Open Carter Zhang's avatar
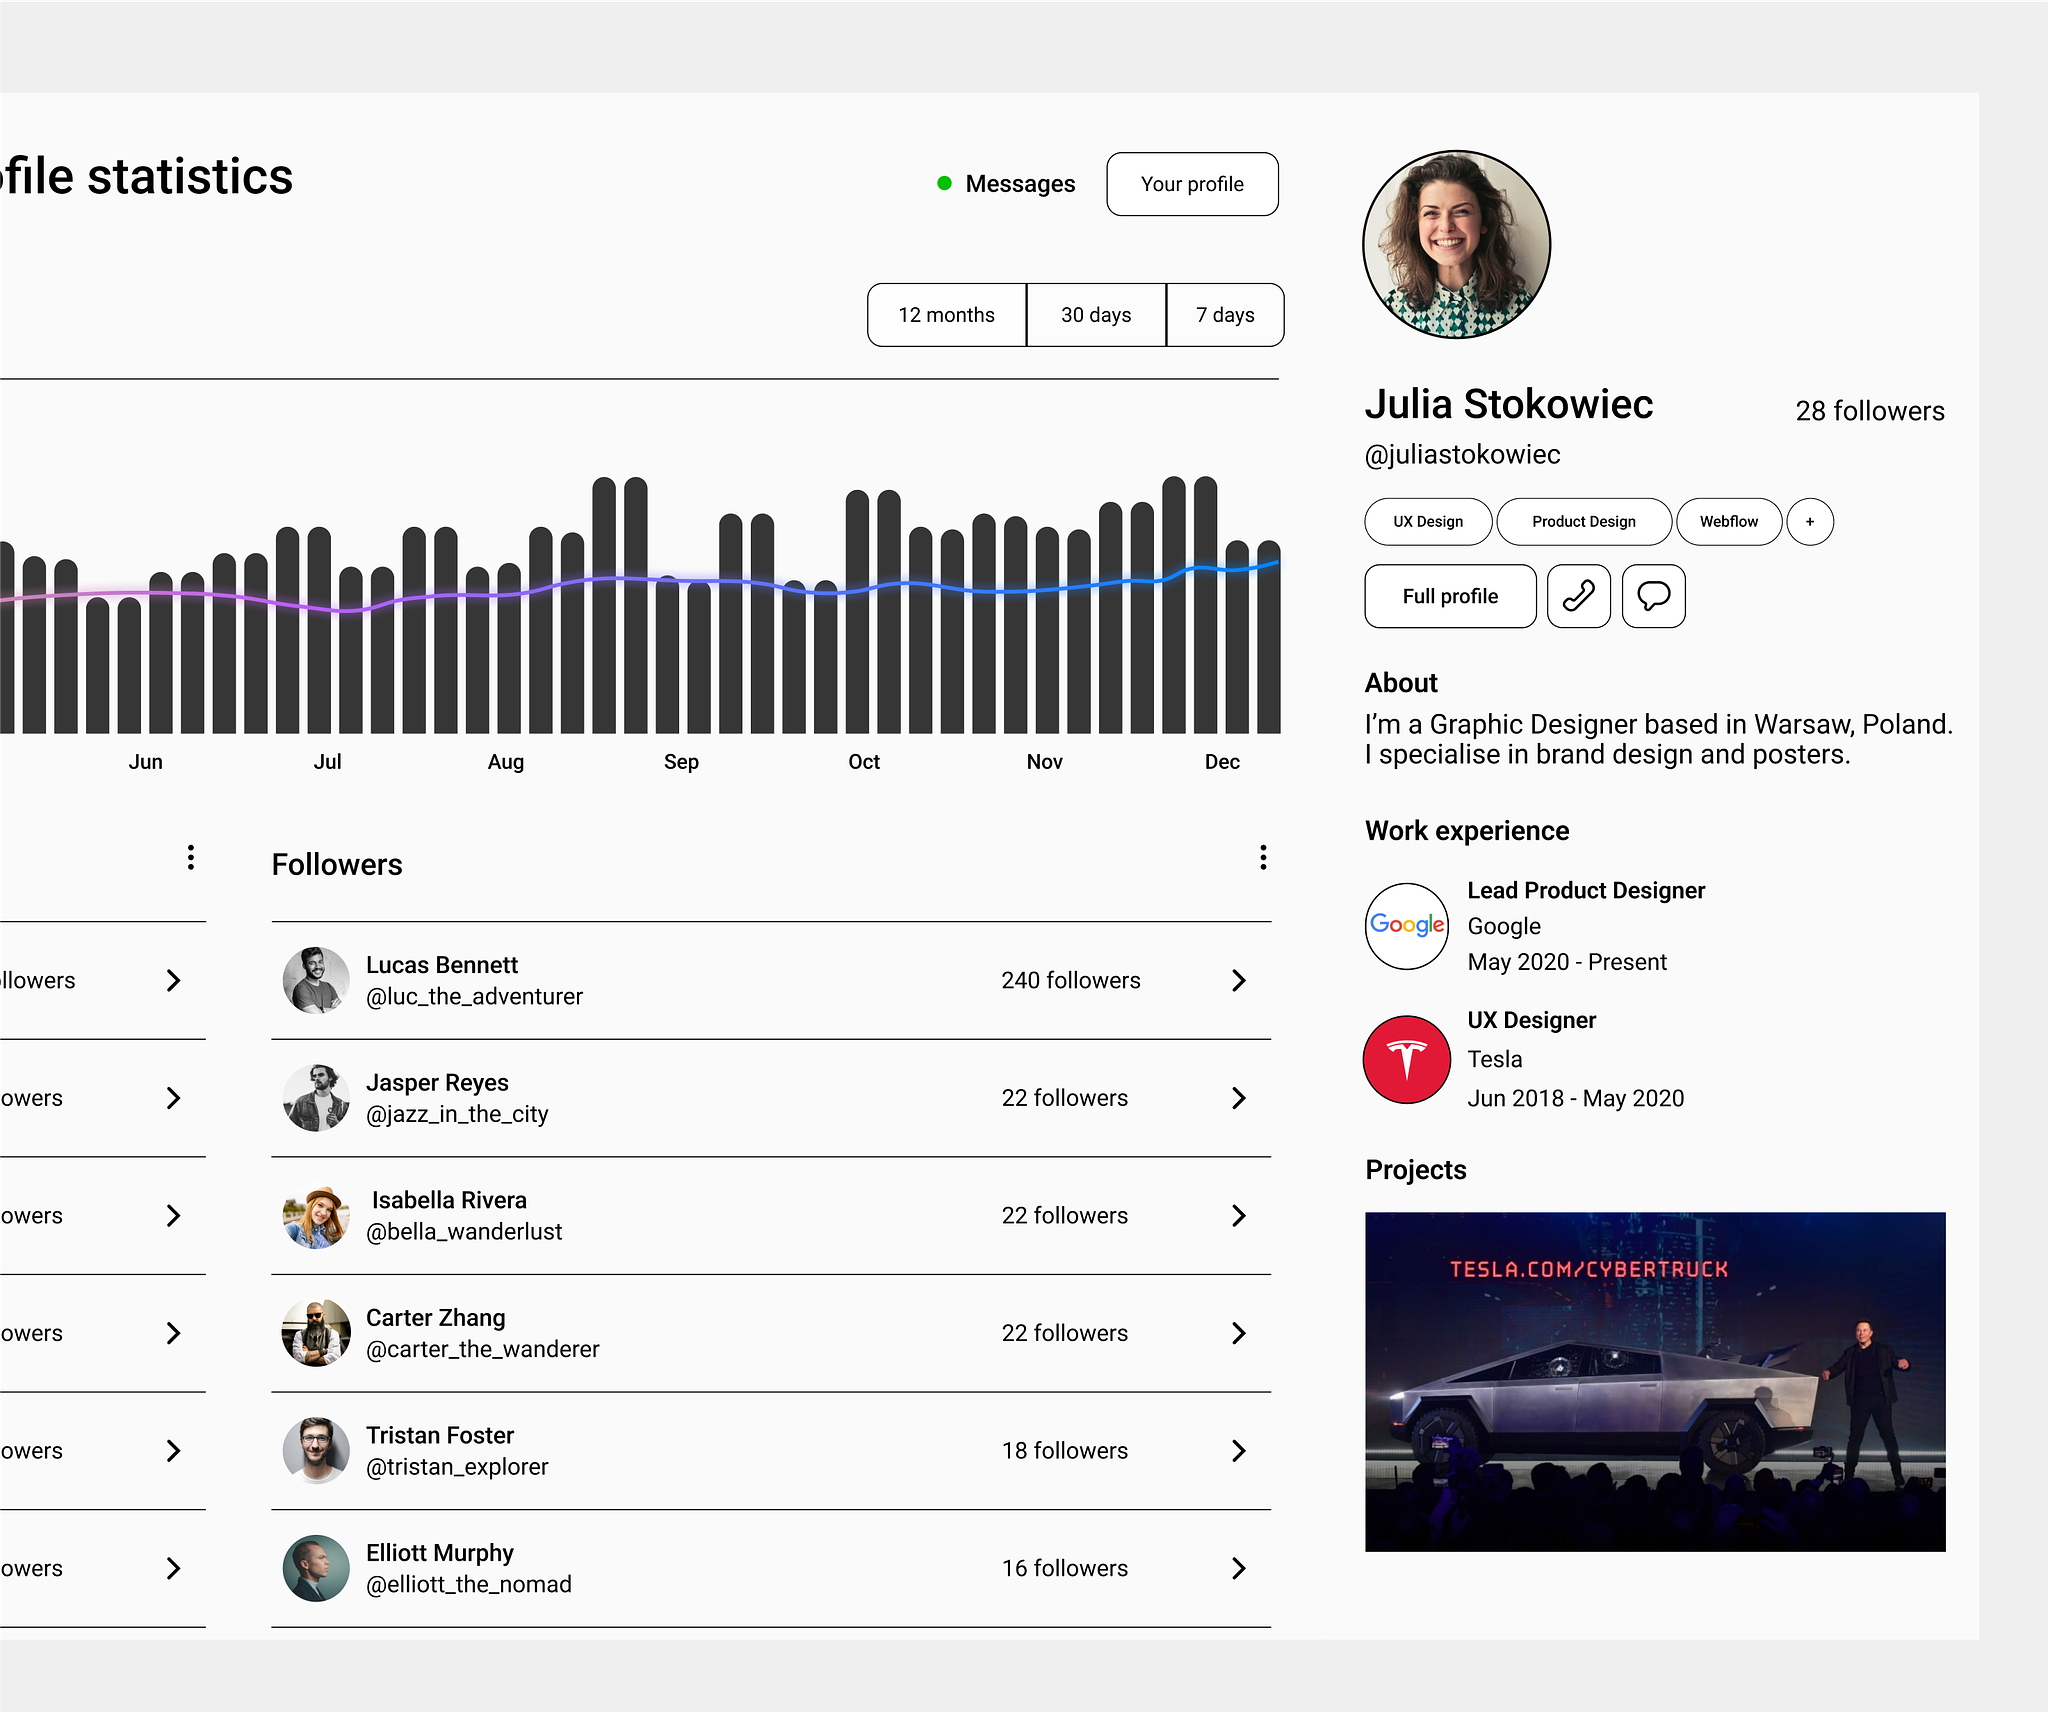Screen dimensions: 2048x1712 coord(316,1333)
